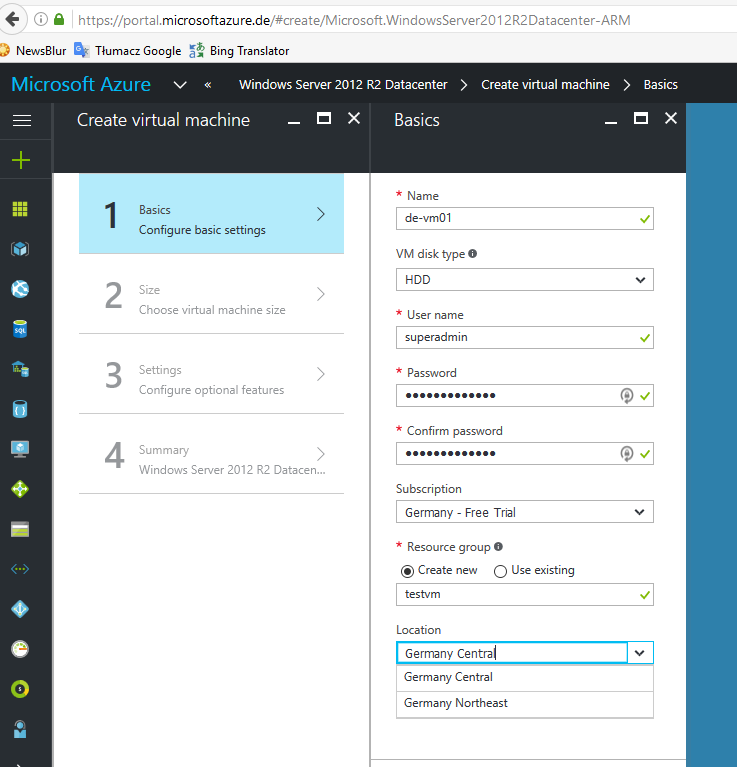Image resolution: width=737 pixels, height=767 pixels.
Task: Click the browser back arrow
Action: pos(12,20)
